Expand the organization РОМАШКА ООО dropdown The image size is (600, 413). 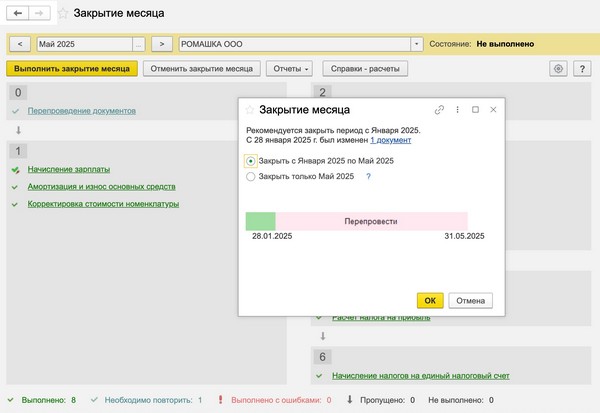416,44
